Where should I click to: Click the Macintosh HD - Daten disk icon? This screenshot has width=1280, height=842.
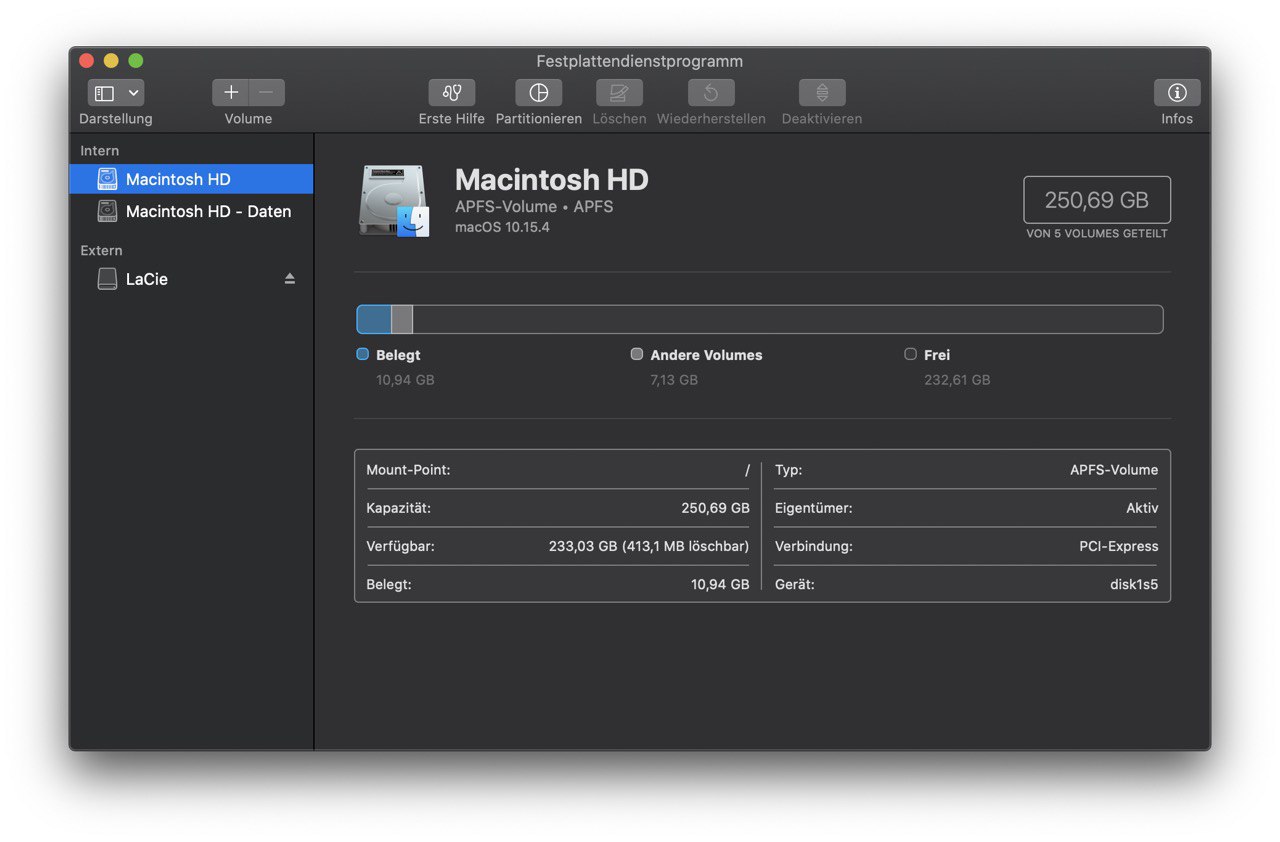(107, 211)
